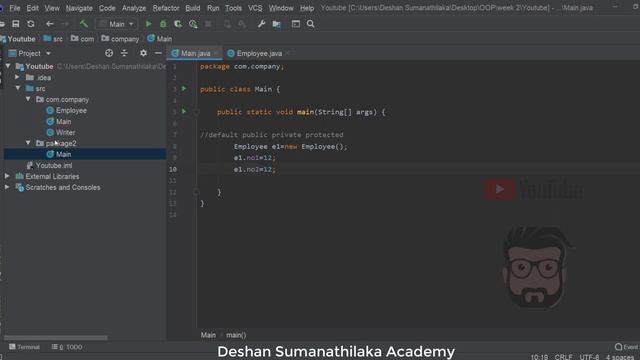Click run gutter arrow beside class Main

point(184,89)
